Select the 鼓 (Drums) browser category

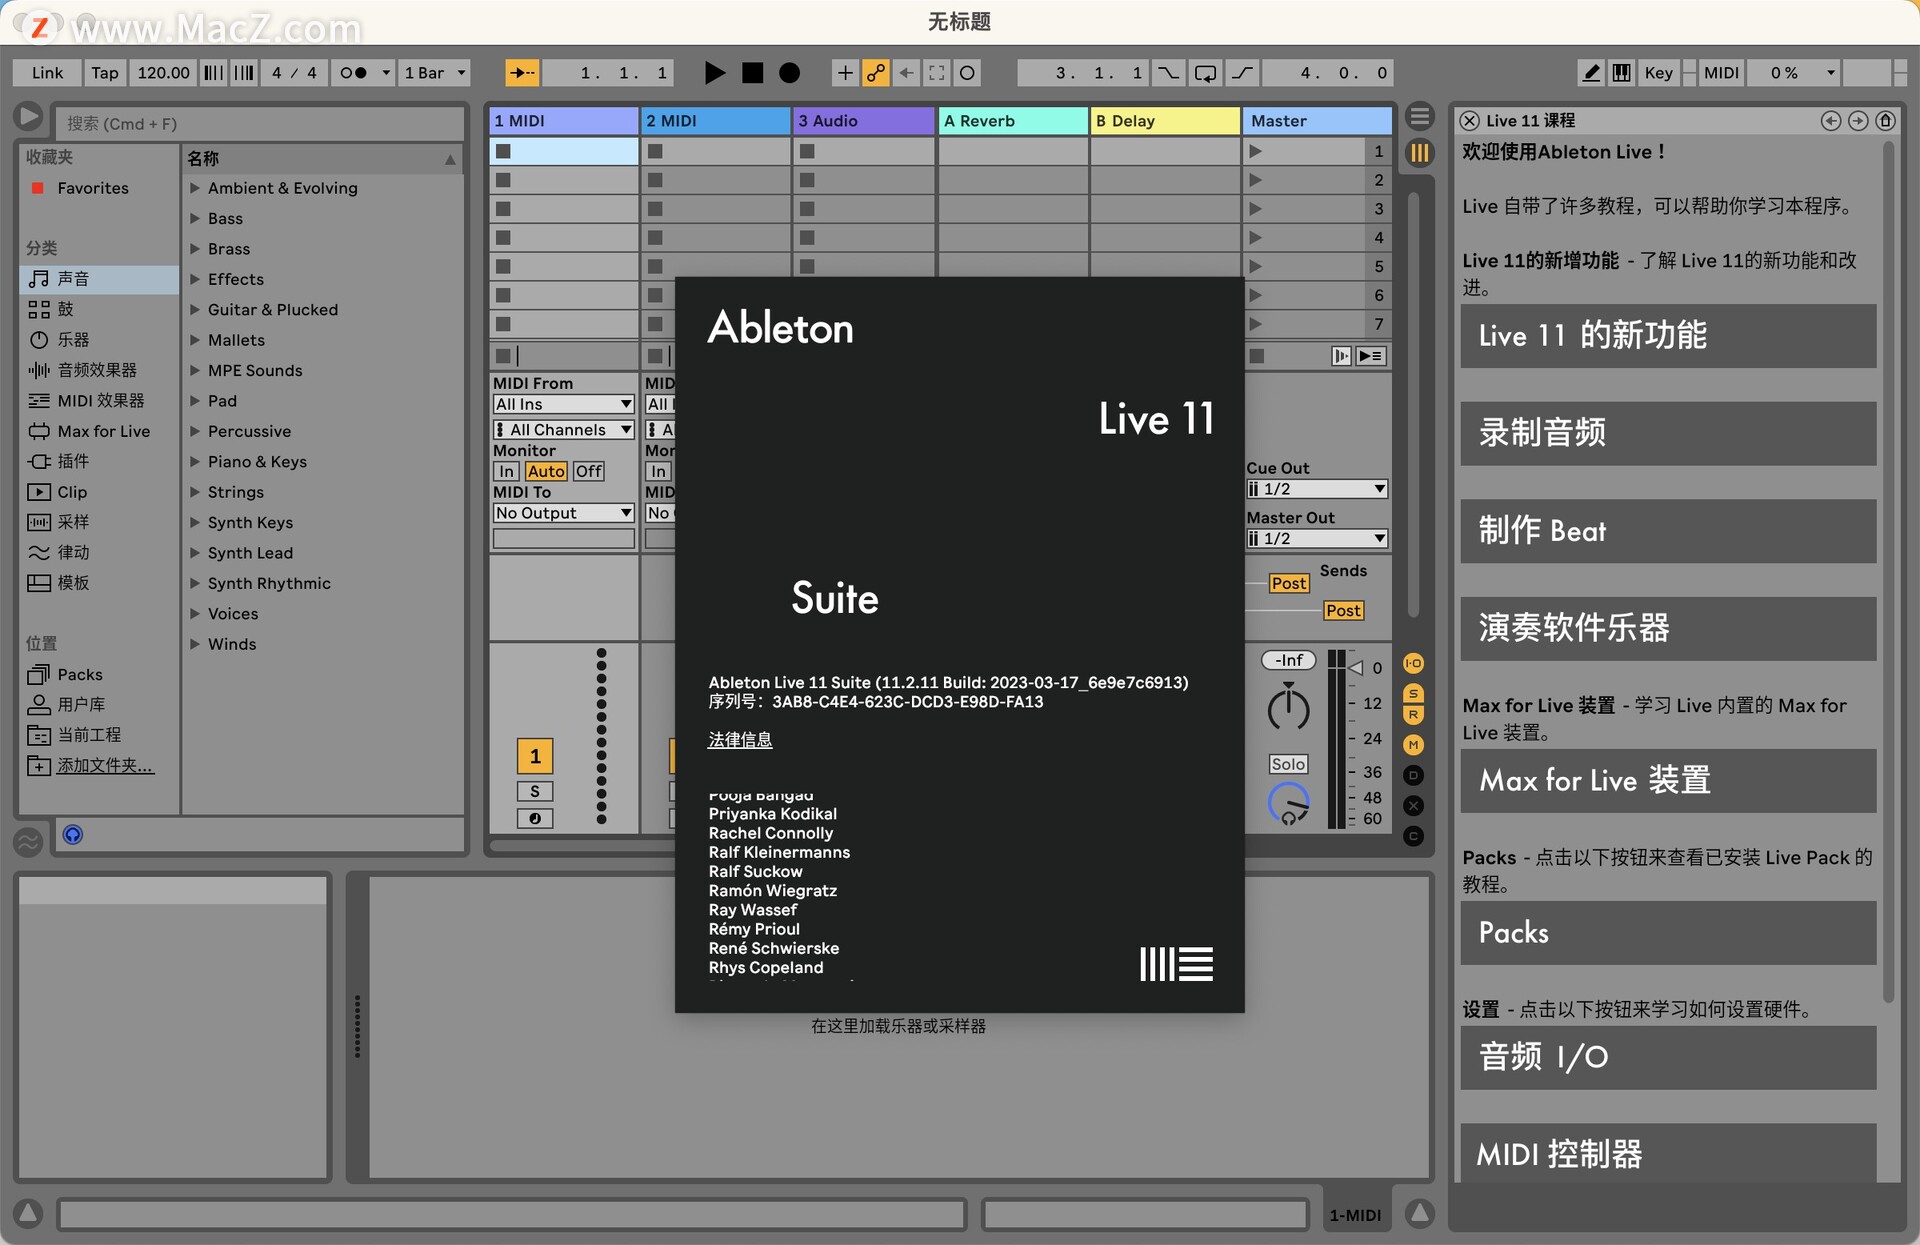point(99,309)
